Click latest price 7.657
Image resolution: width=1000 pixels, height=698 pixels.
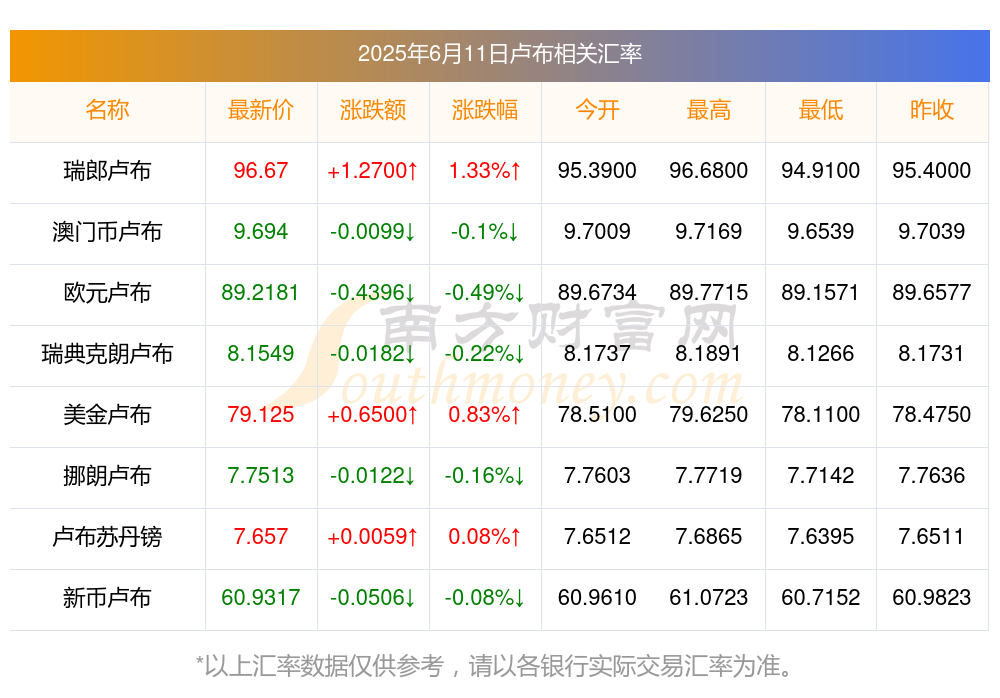(260, 537)
